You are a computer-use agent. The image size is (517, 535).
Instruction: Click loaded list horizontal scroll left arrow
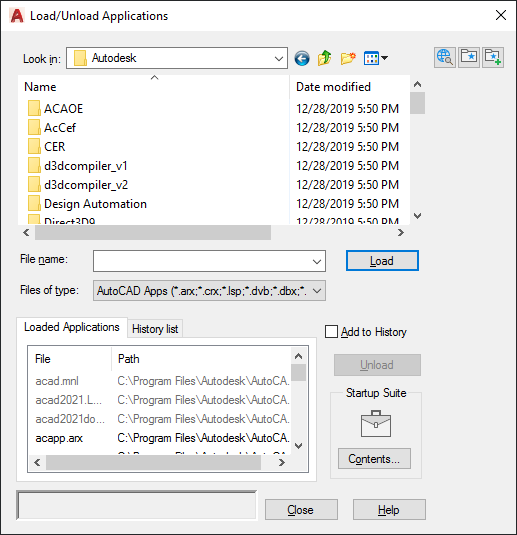point(38,463)
